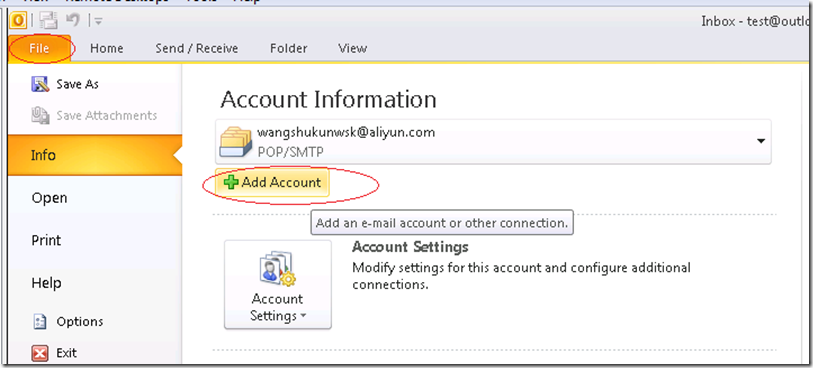Click the Save As icon
Viewport: 813px width, 368px height.
(40, 84)
